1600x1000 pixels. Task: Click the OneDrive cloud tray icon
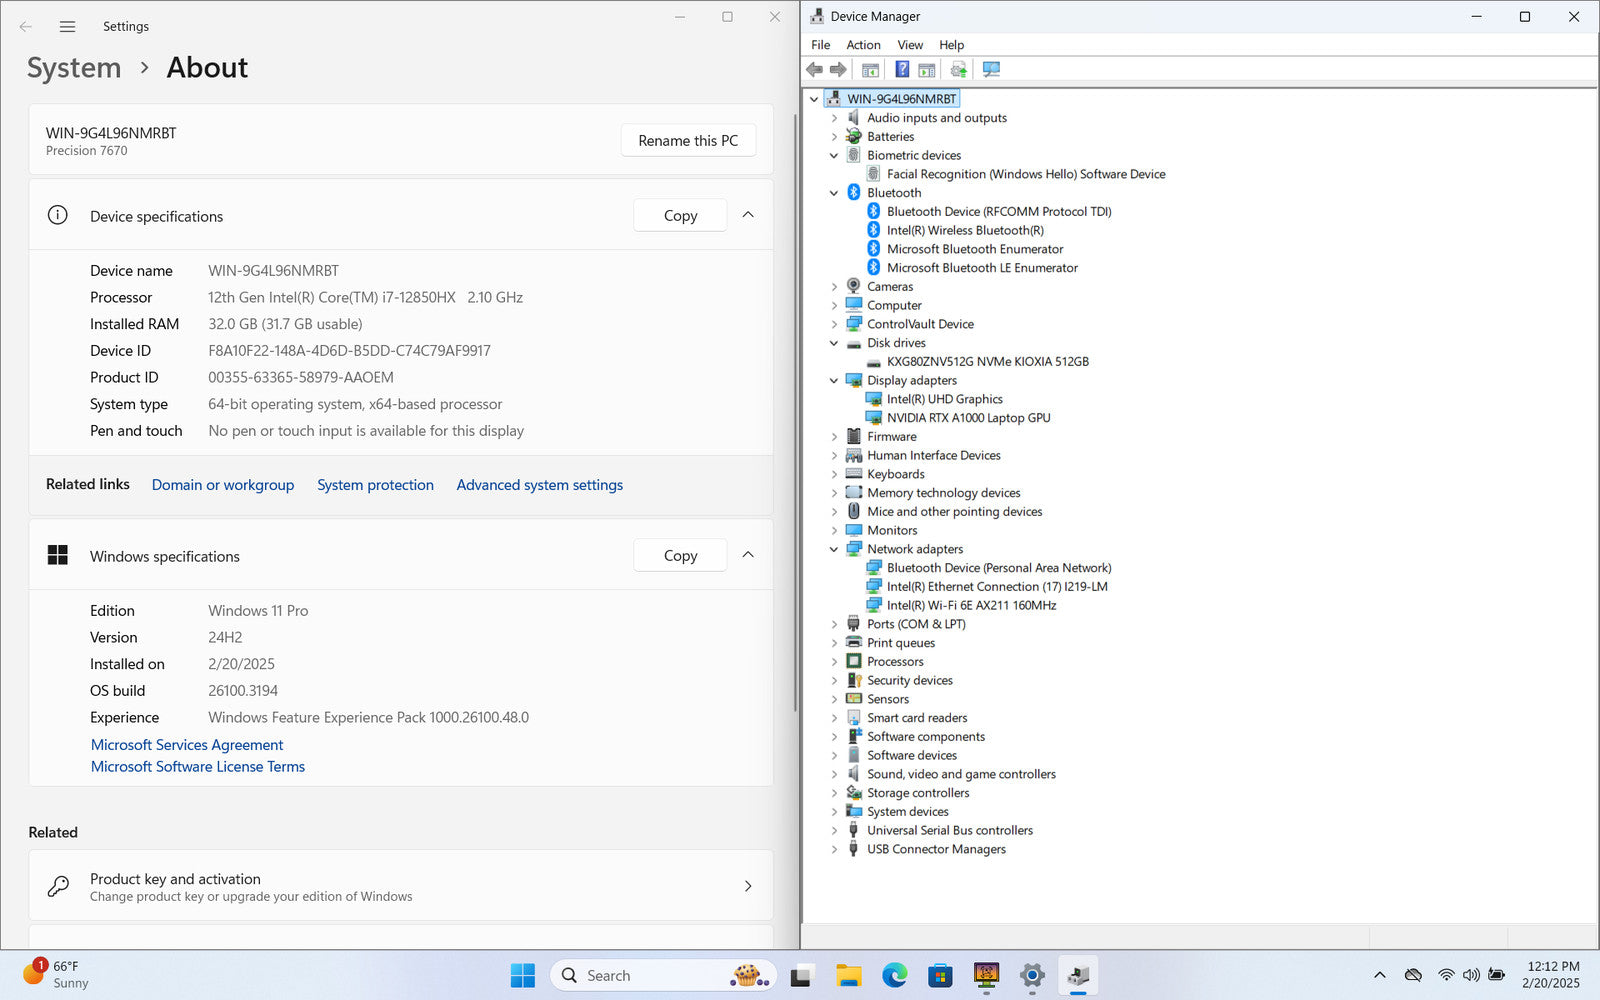[x=1413, y=975]
